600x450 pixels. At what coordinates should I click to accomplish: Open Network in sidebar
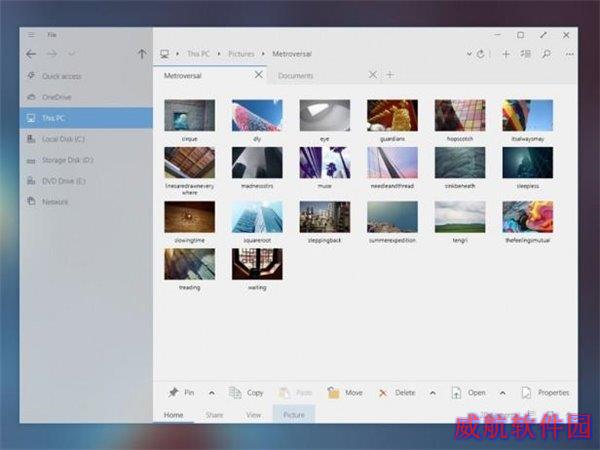pos(86,202)
